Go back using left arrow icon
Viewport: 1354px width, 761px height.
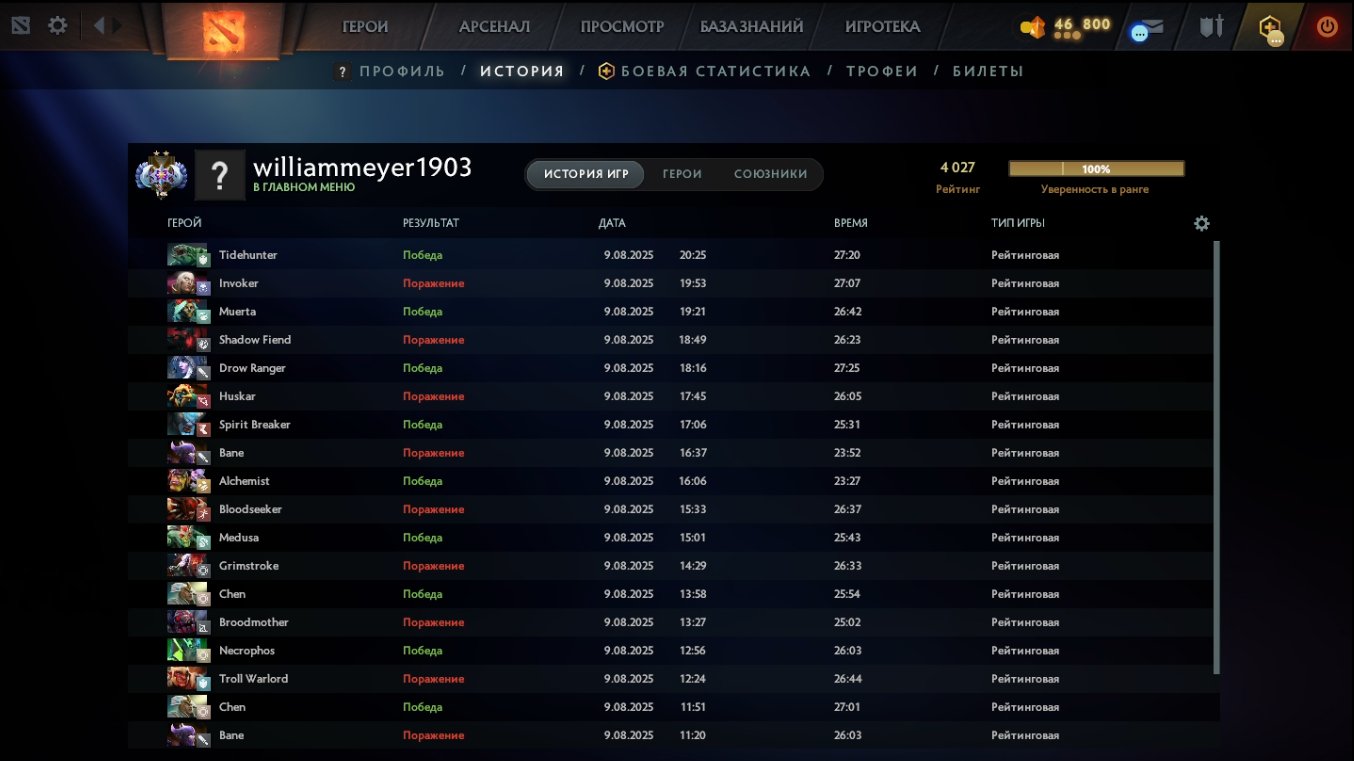[x=99, y=25]
